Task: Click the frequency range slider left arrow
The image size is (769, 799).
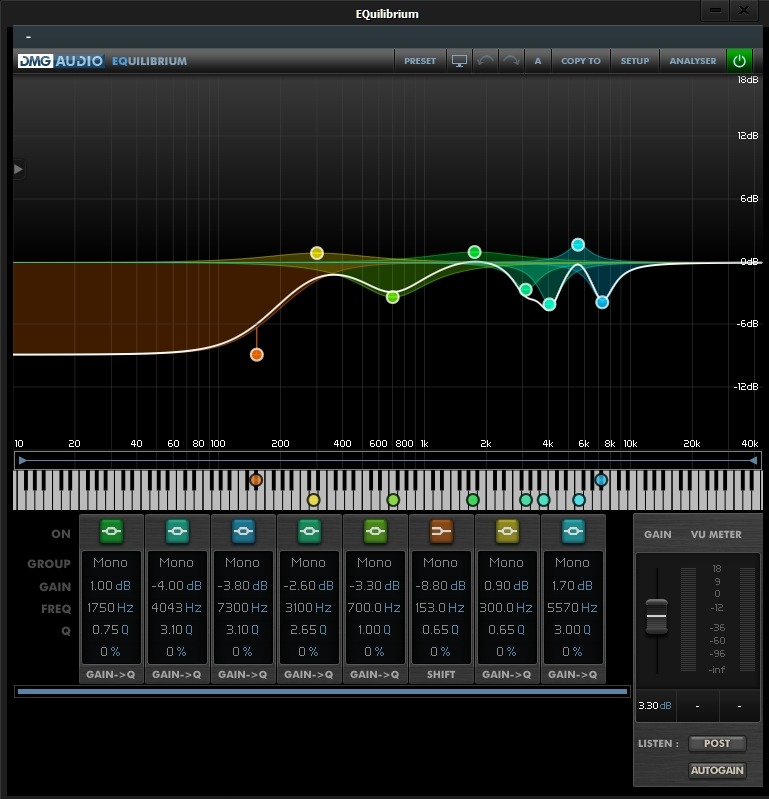Action: click(x=22, y=461)
